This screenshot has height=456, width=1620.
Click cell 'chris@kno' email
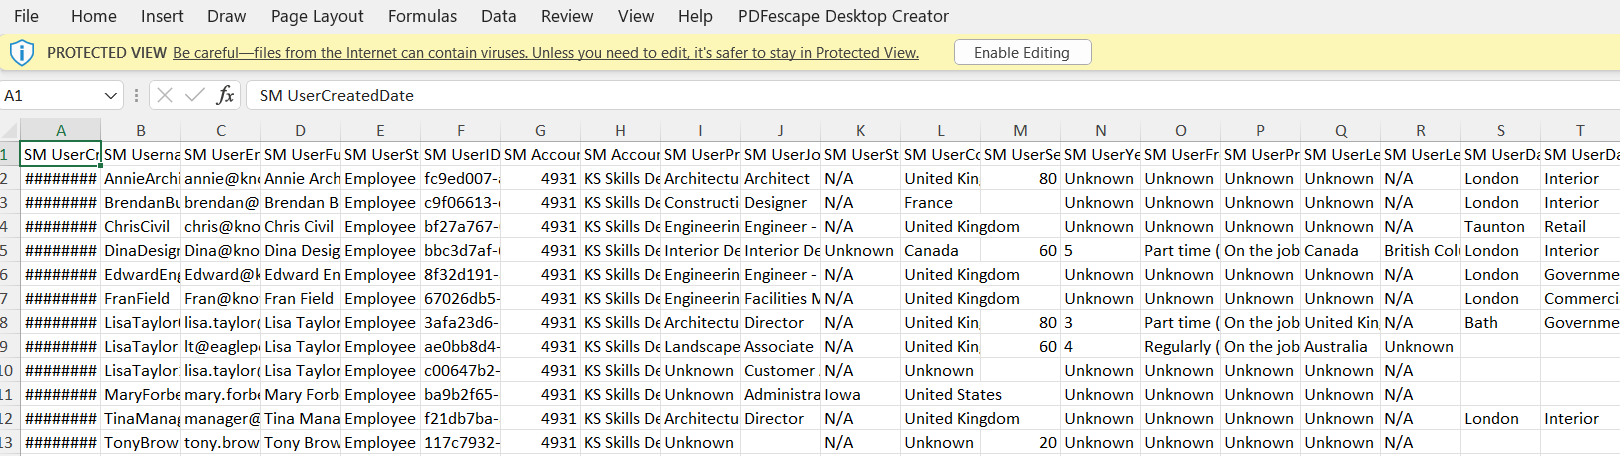(221, 227)
